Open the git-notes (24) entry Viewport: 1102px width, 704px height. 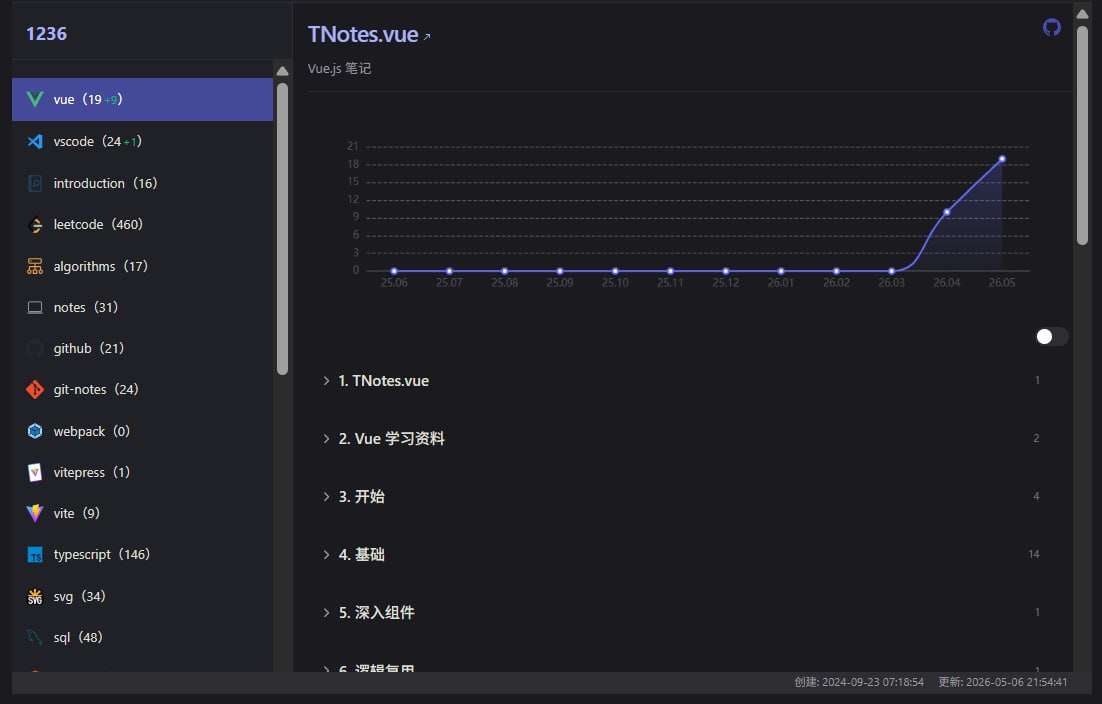point(142,389)
